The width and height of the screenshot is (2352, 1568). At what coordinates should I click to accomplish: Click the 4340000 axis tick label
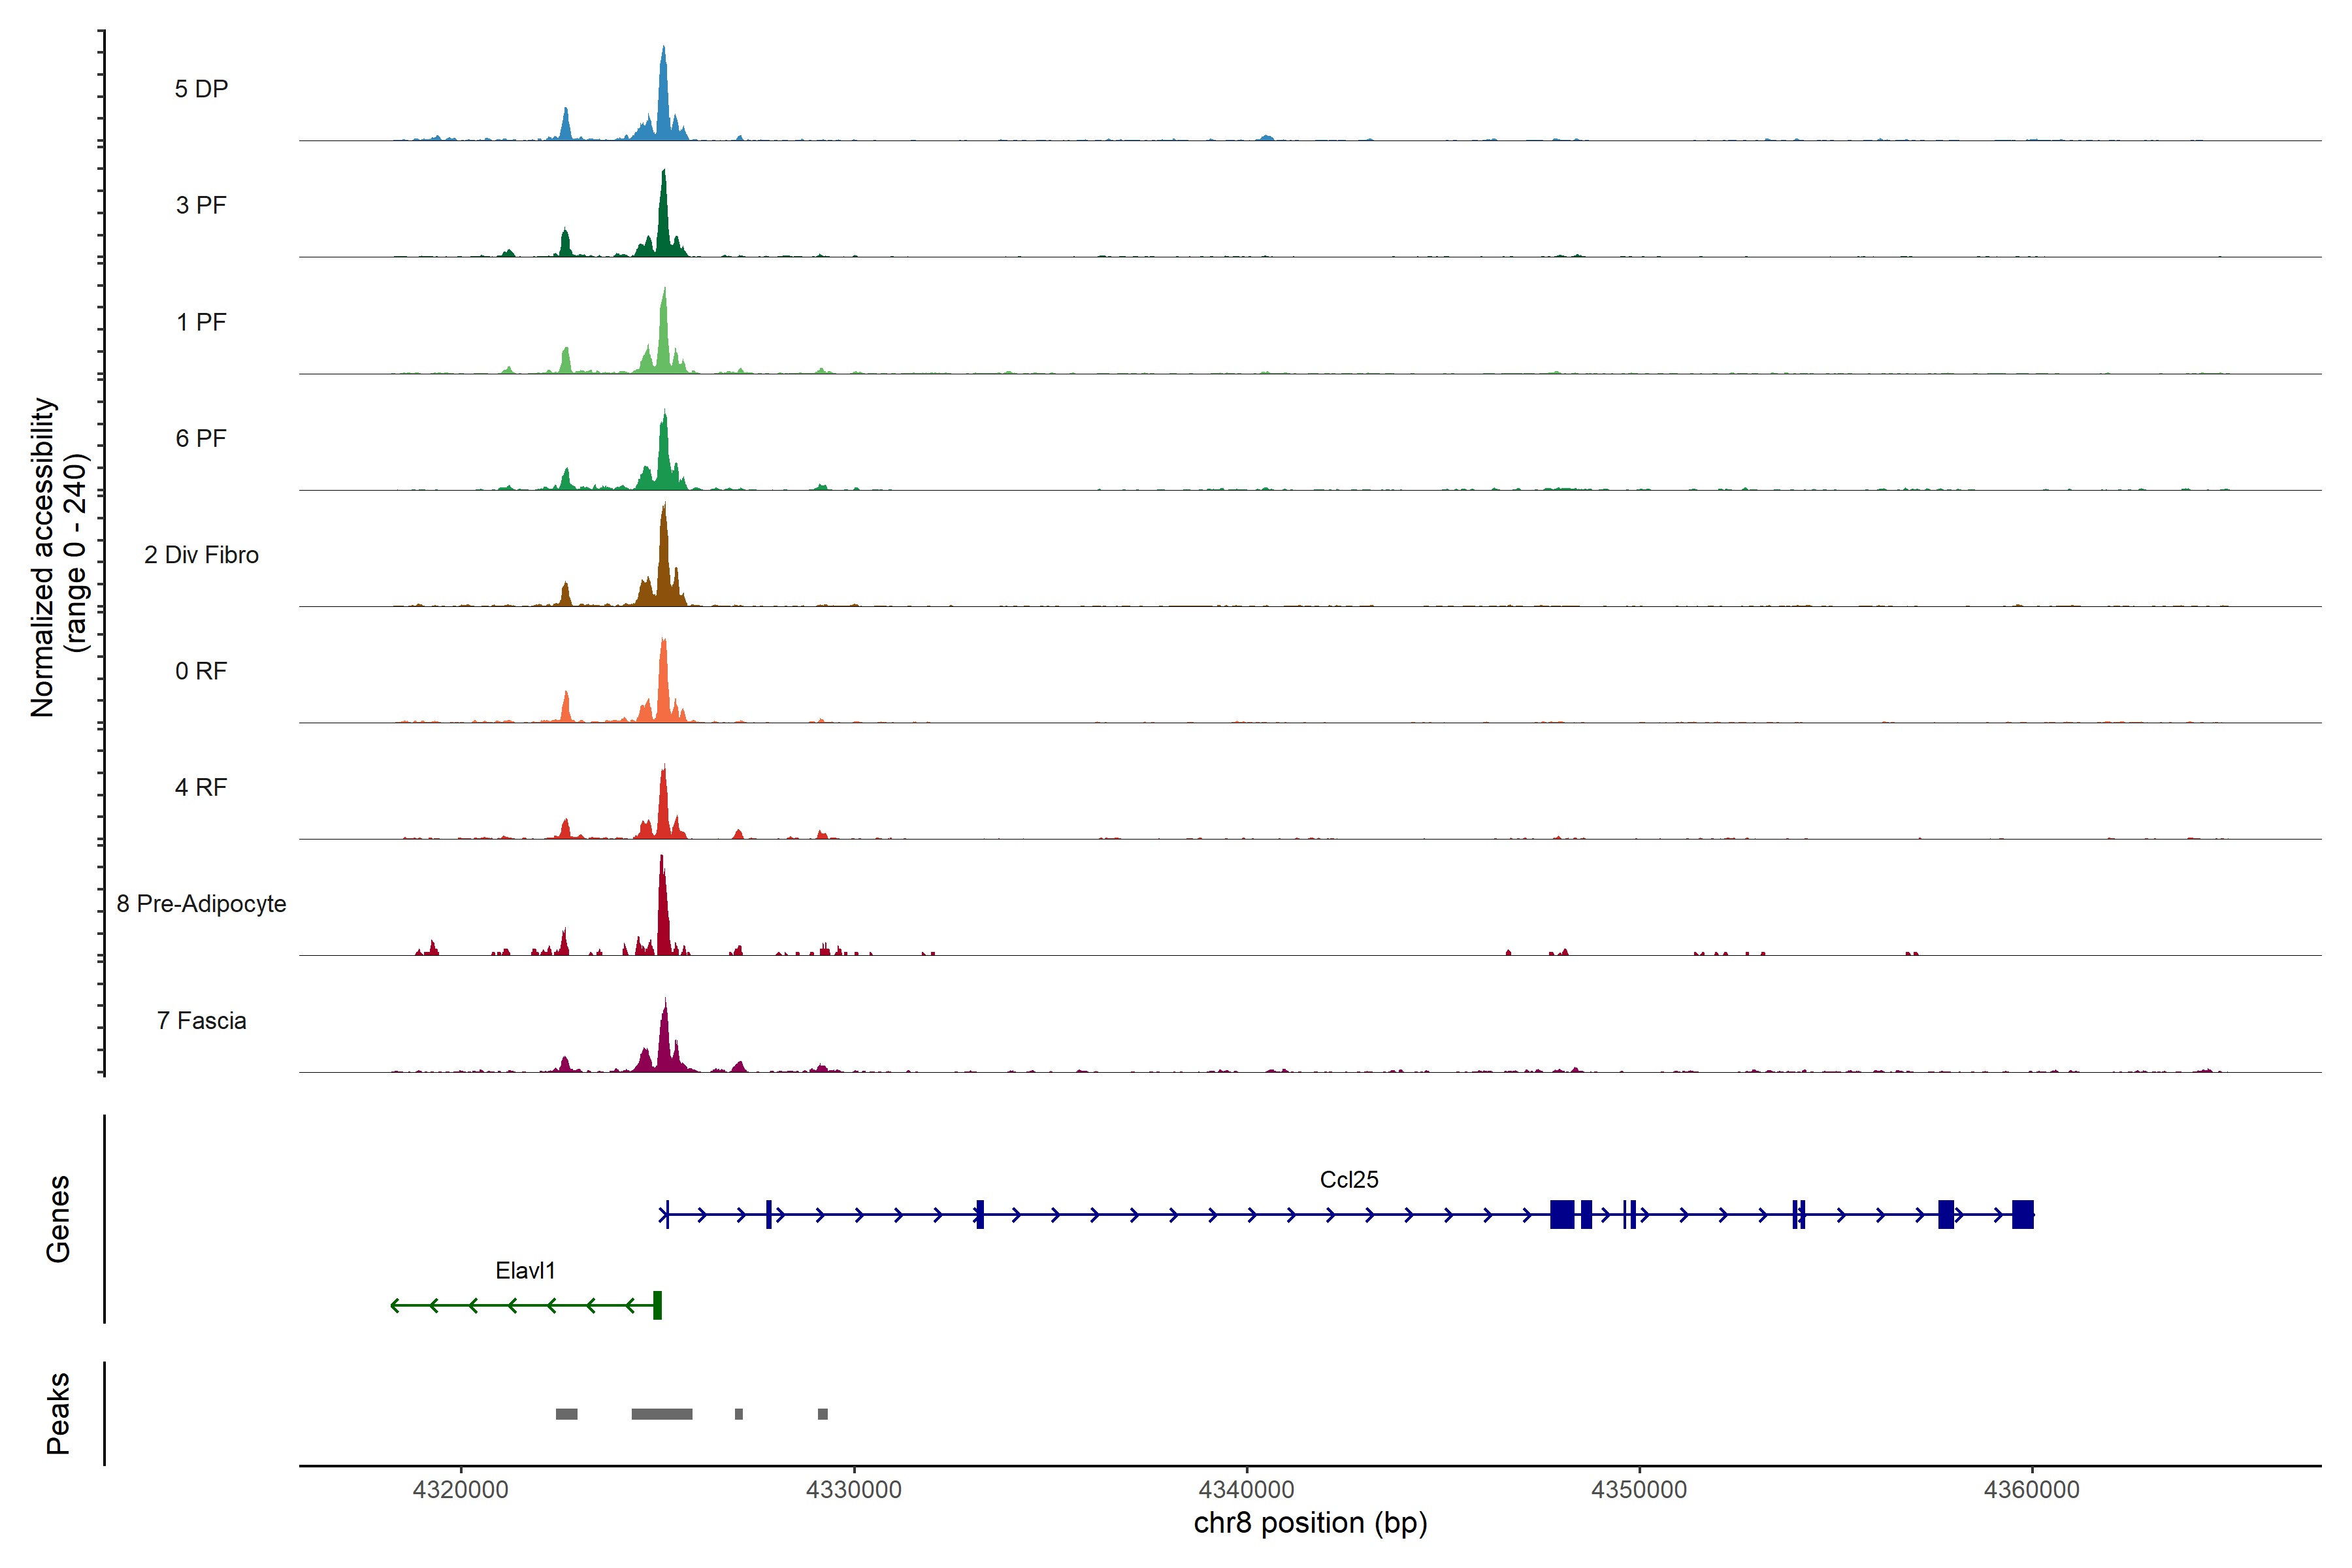click(x=1246, y=1490)
